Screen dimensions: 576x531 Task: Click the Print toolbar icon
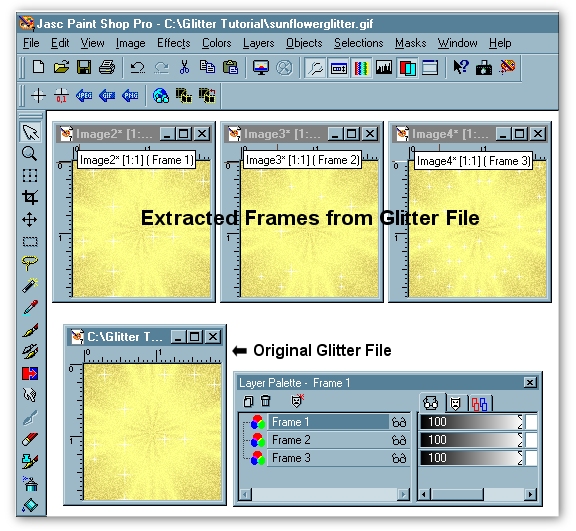(x=107, y=68)
